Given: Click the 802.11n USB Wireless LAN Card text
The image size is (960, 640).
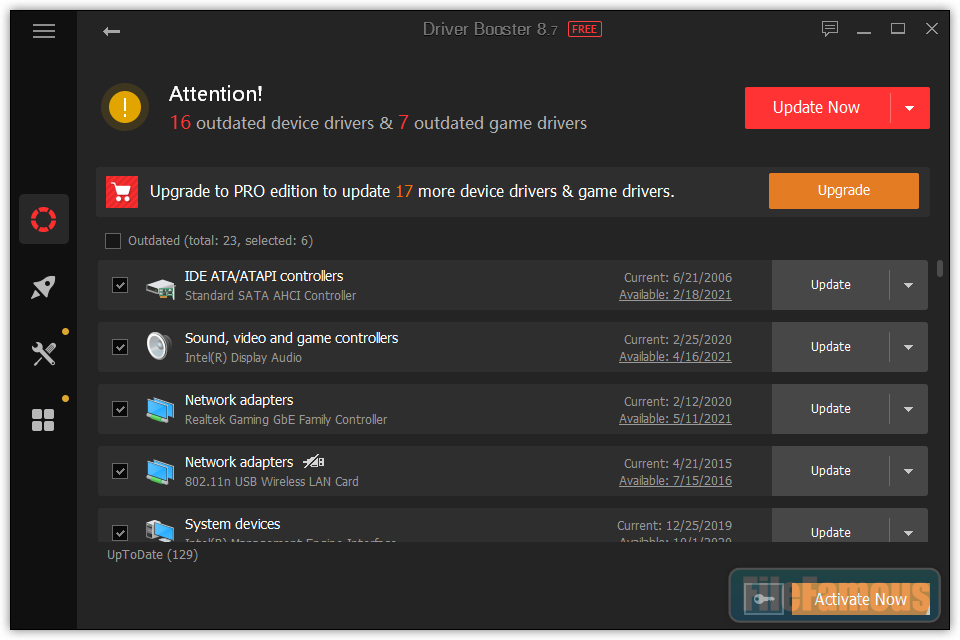Looking at the screenshot, I should [272, 481].
